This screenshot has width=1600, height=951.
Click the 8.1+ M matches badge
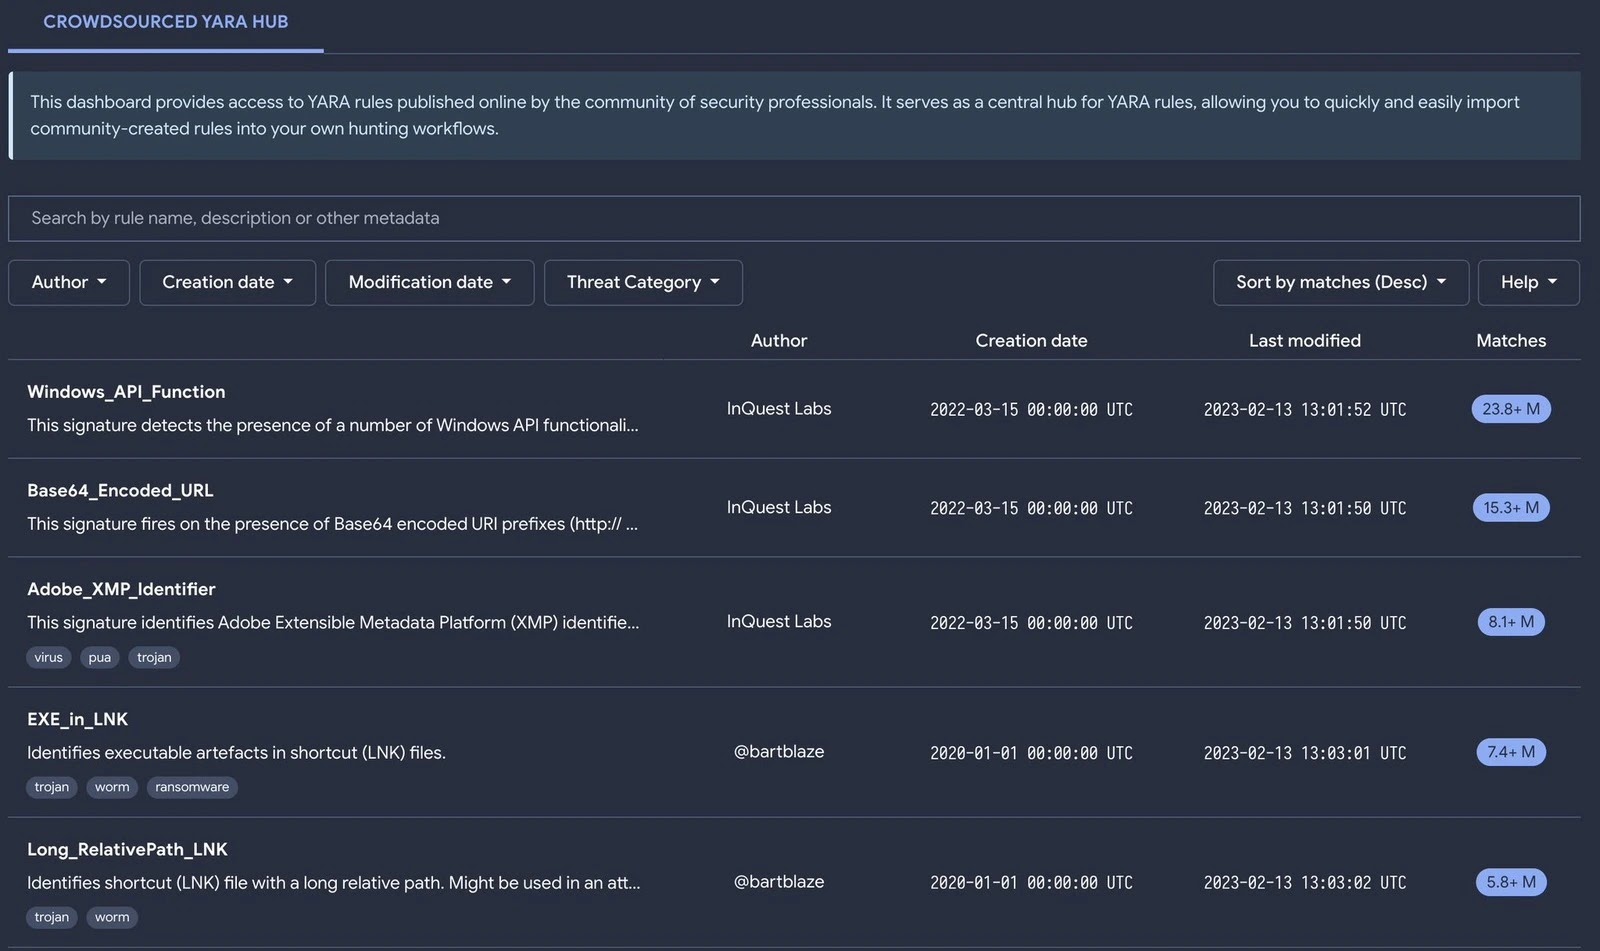pyautogui.click(x=1511, y=622)
